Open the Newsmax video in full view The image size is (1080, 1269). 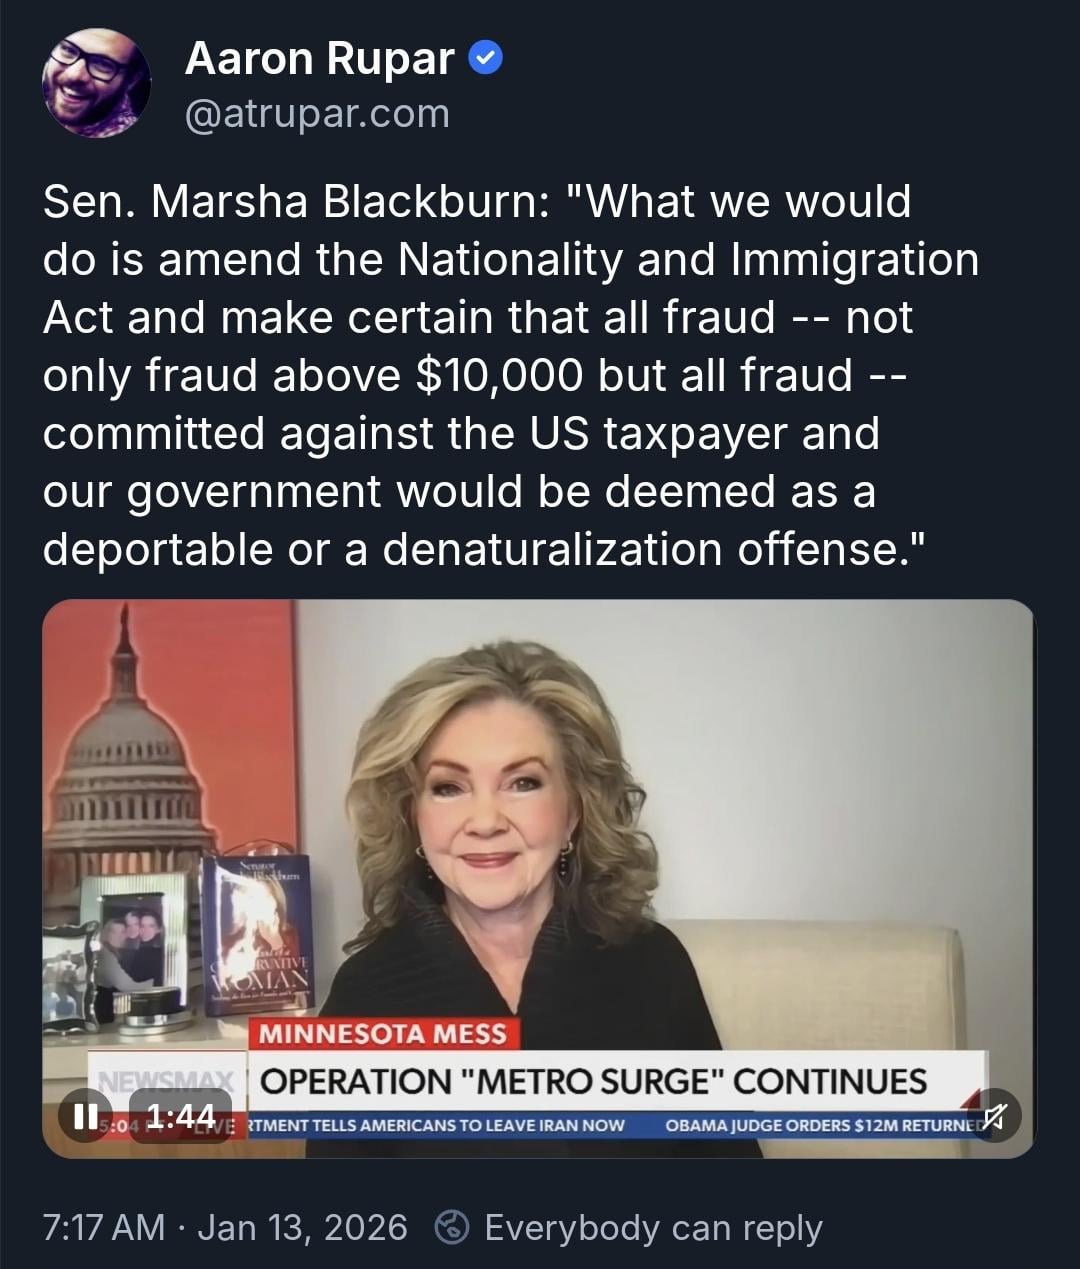539,879
